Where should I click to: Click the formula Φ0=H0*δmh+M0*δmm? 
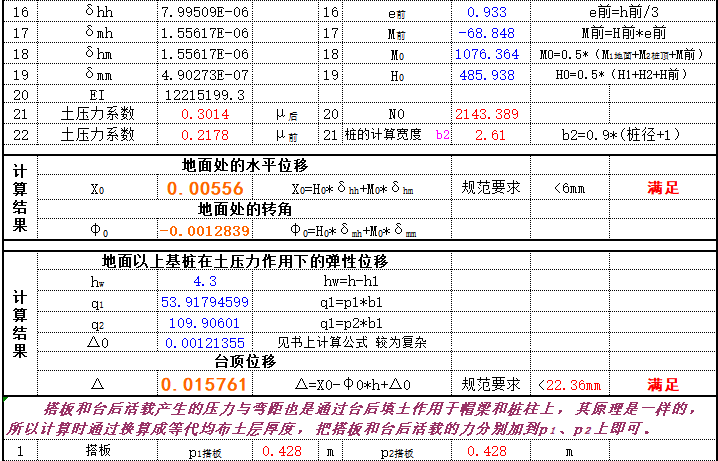[352, 230]
